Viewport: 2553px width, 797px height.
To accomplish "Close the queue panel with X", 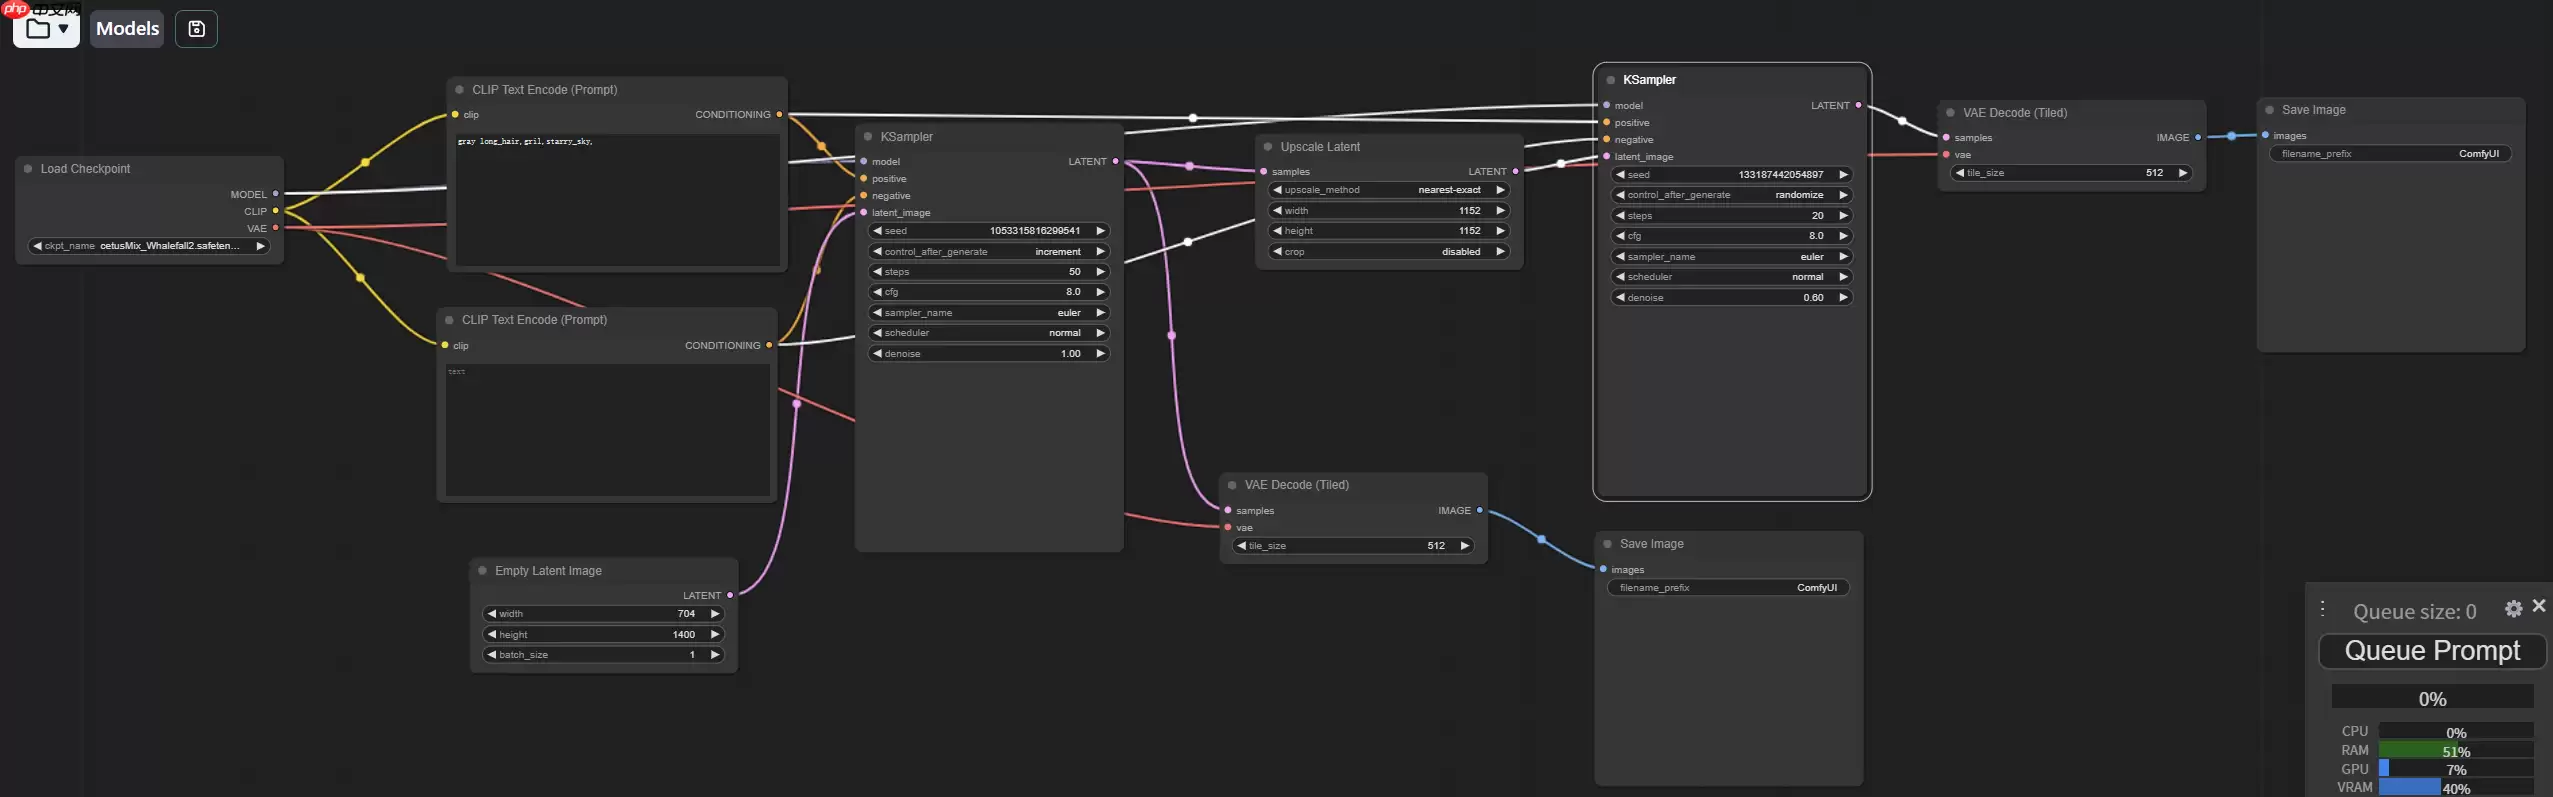I will tap(2539, 606).
